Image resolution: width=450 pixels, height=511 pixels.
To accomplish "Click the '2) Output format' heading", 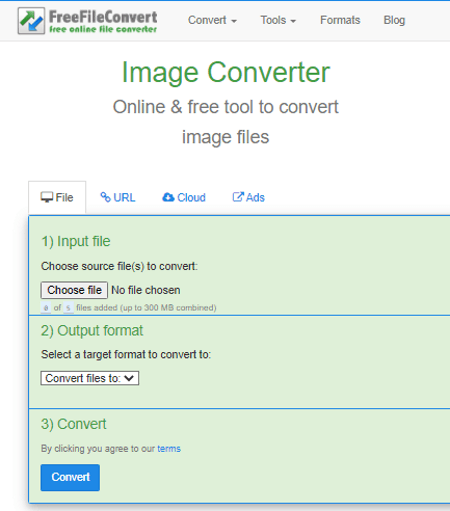I will tap(92, 331).
